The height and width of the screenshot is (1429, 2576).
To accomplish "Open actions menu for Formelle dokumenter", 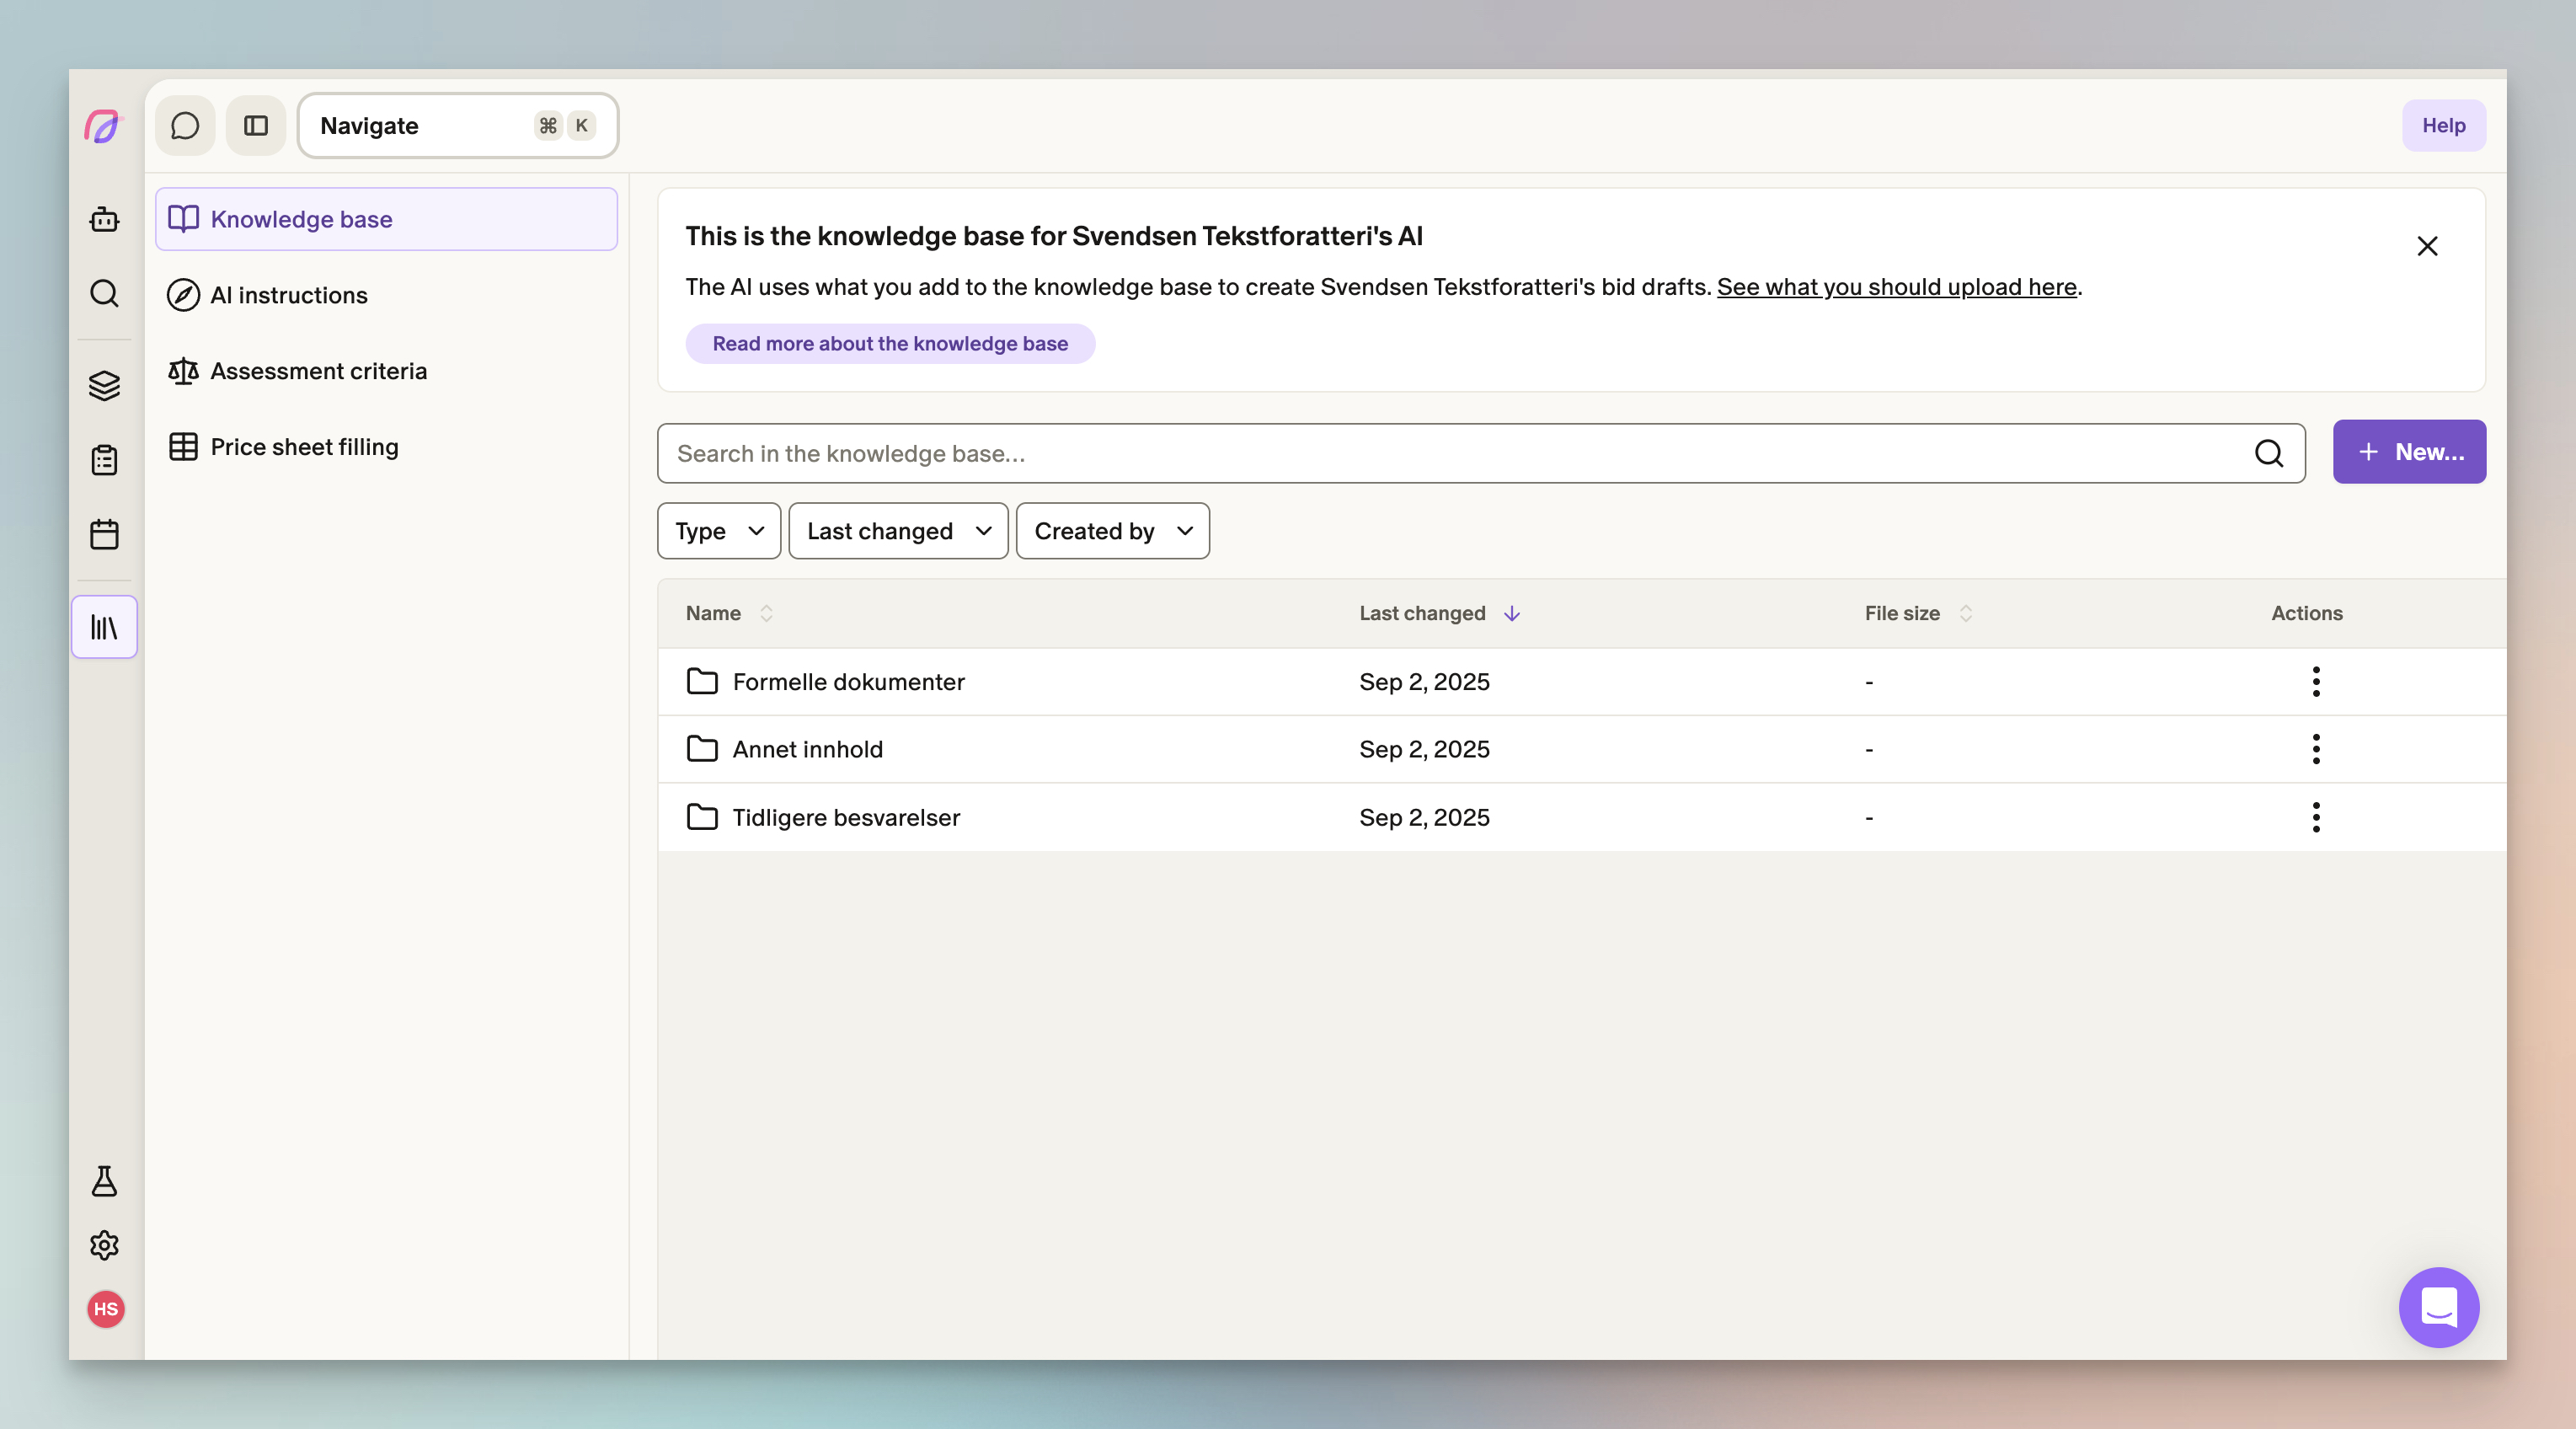I will coord(2316,682).
